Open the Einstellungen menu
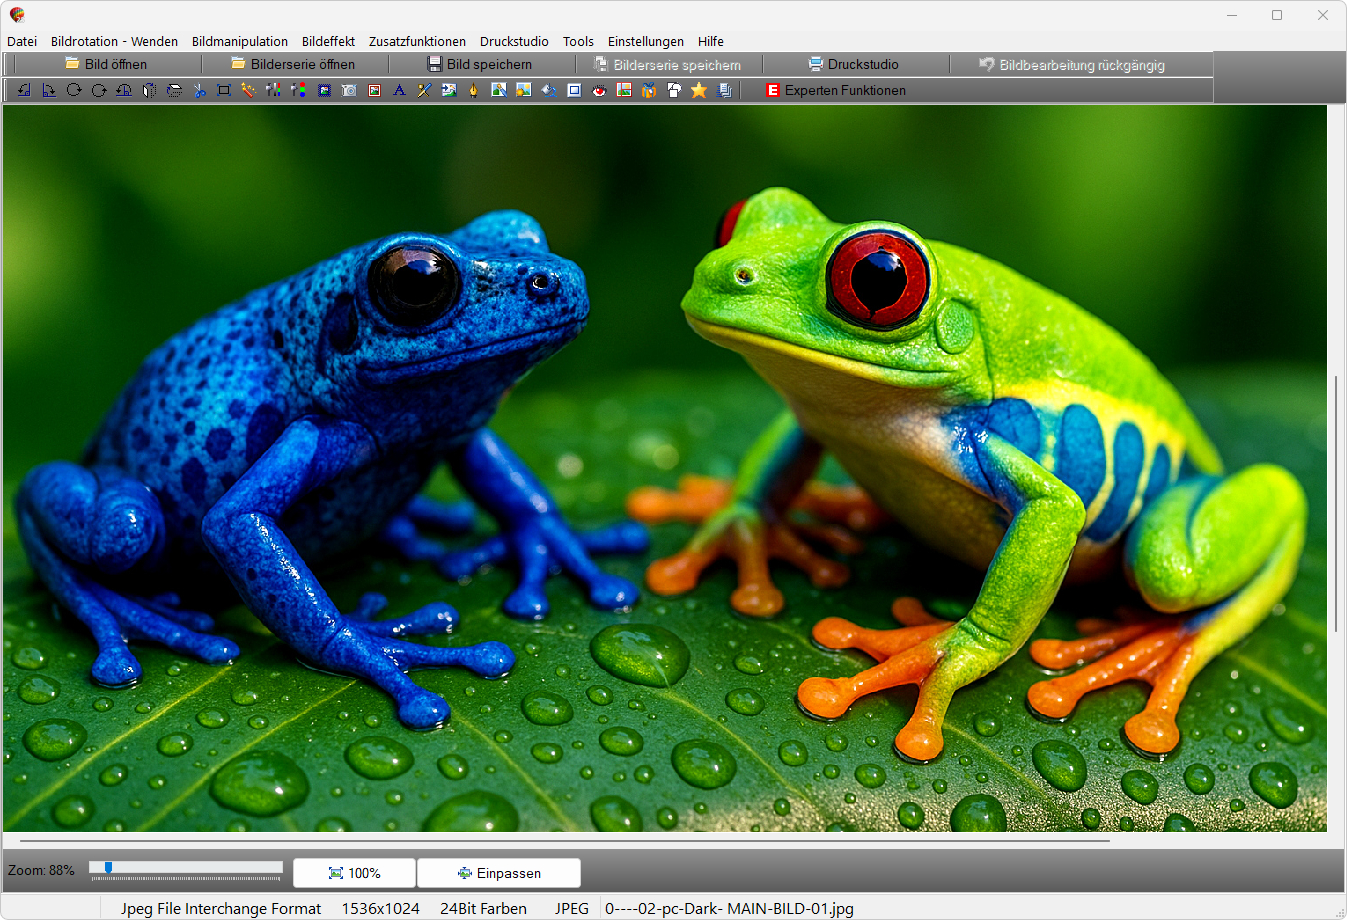Image resolution: width=1347 pixels, height=920 pixels. (645, 41)
